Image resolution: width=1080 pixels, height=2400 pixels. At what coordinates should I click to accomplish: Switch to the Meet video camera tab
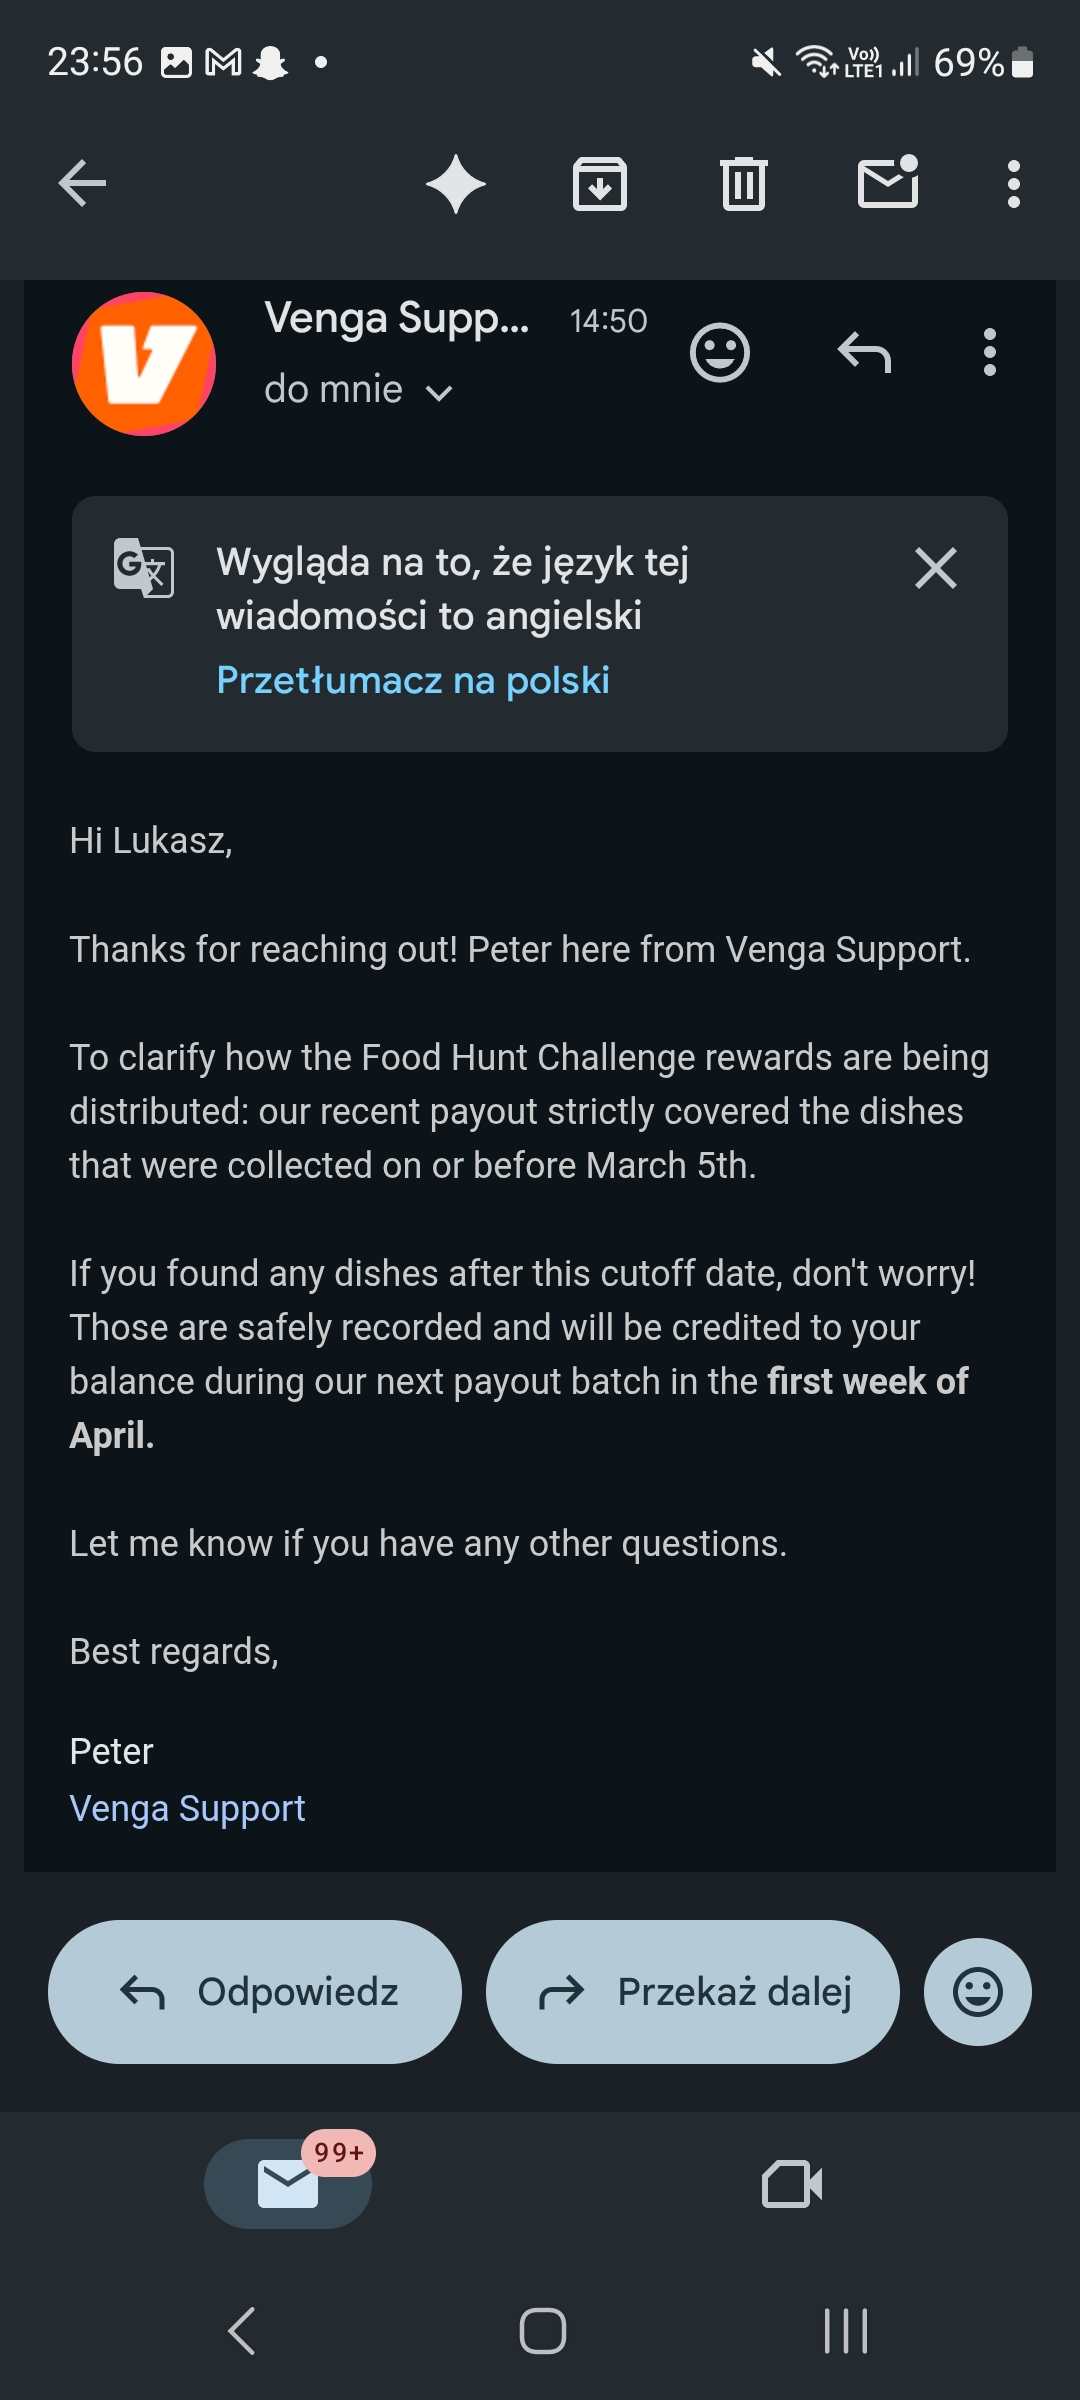click(792, 2184)
